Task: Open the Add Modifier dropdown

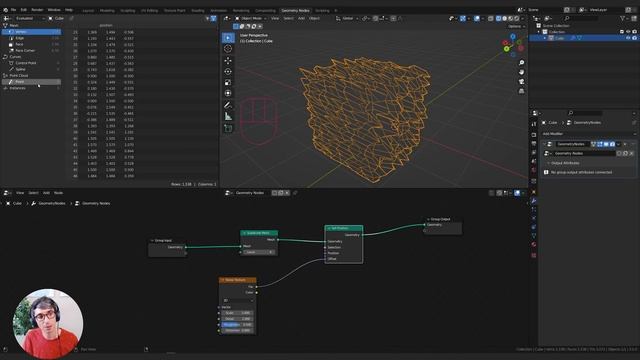Action: (x=588, y=134)
